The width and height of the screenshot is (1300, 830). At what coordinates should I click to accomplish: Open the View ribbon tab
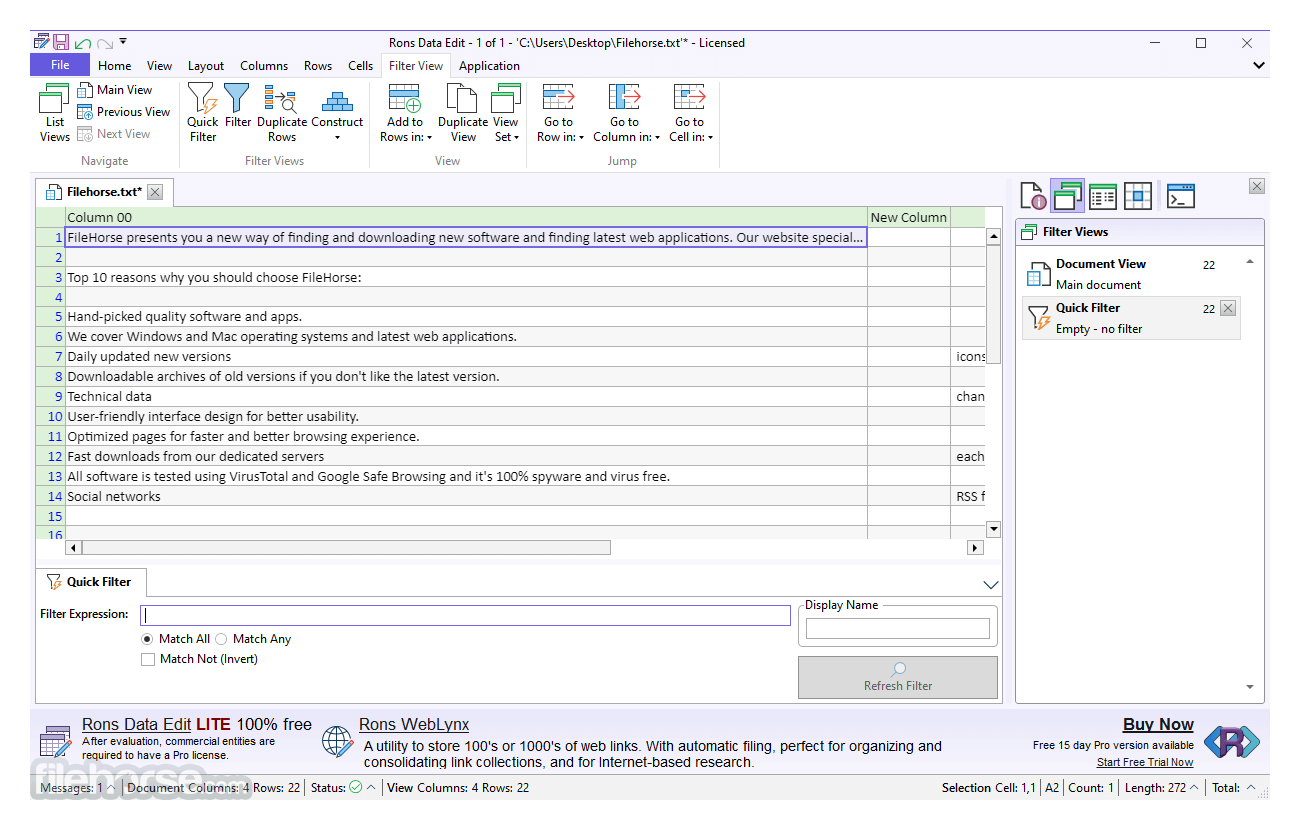(x=160, y=66)
